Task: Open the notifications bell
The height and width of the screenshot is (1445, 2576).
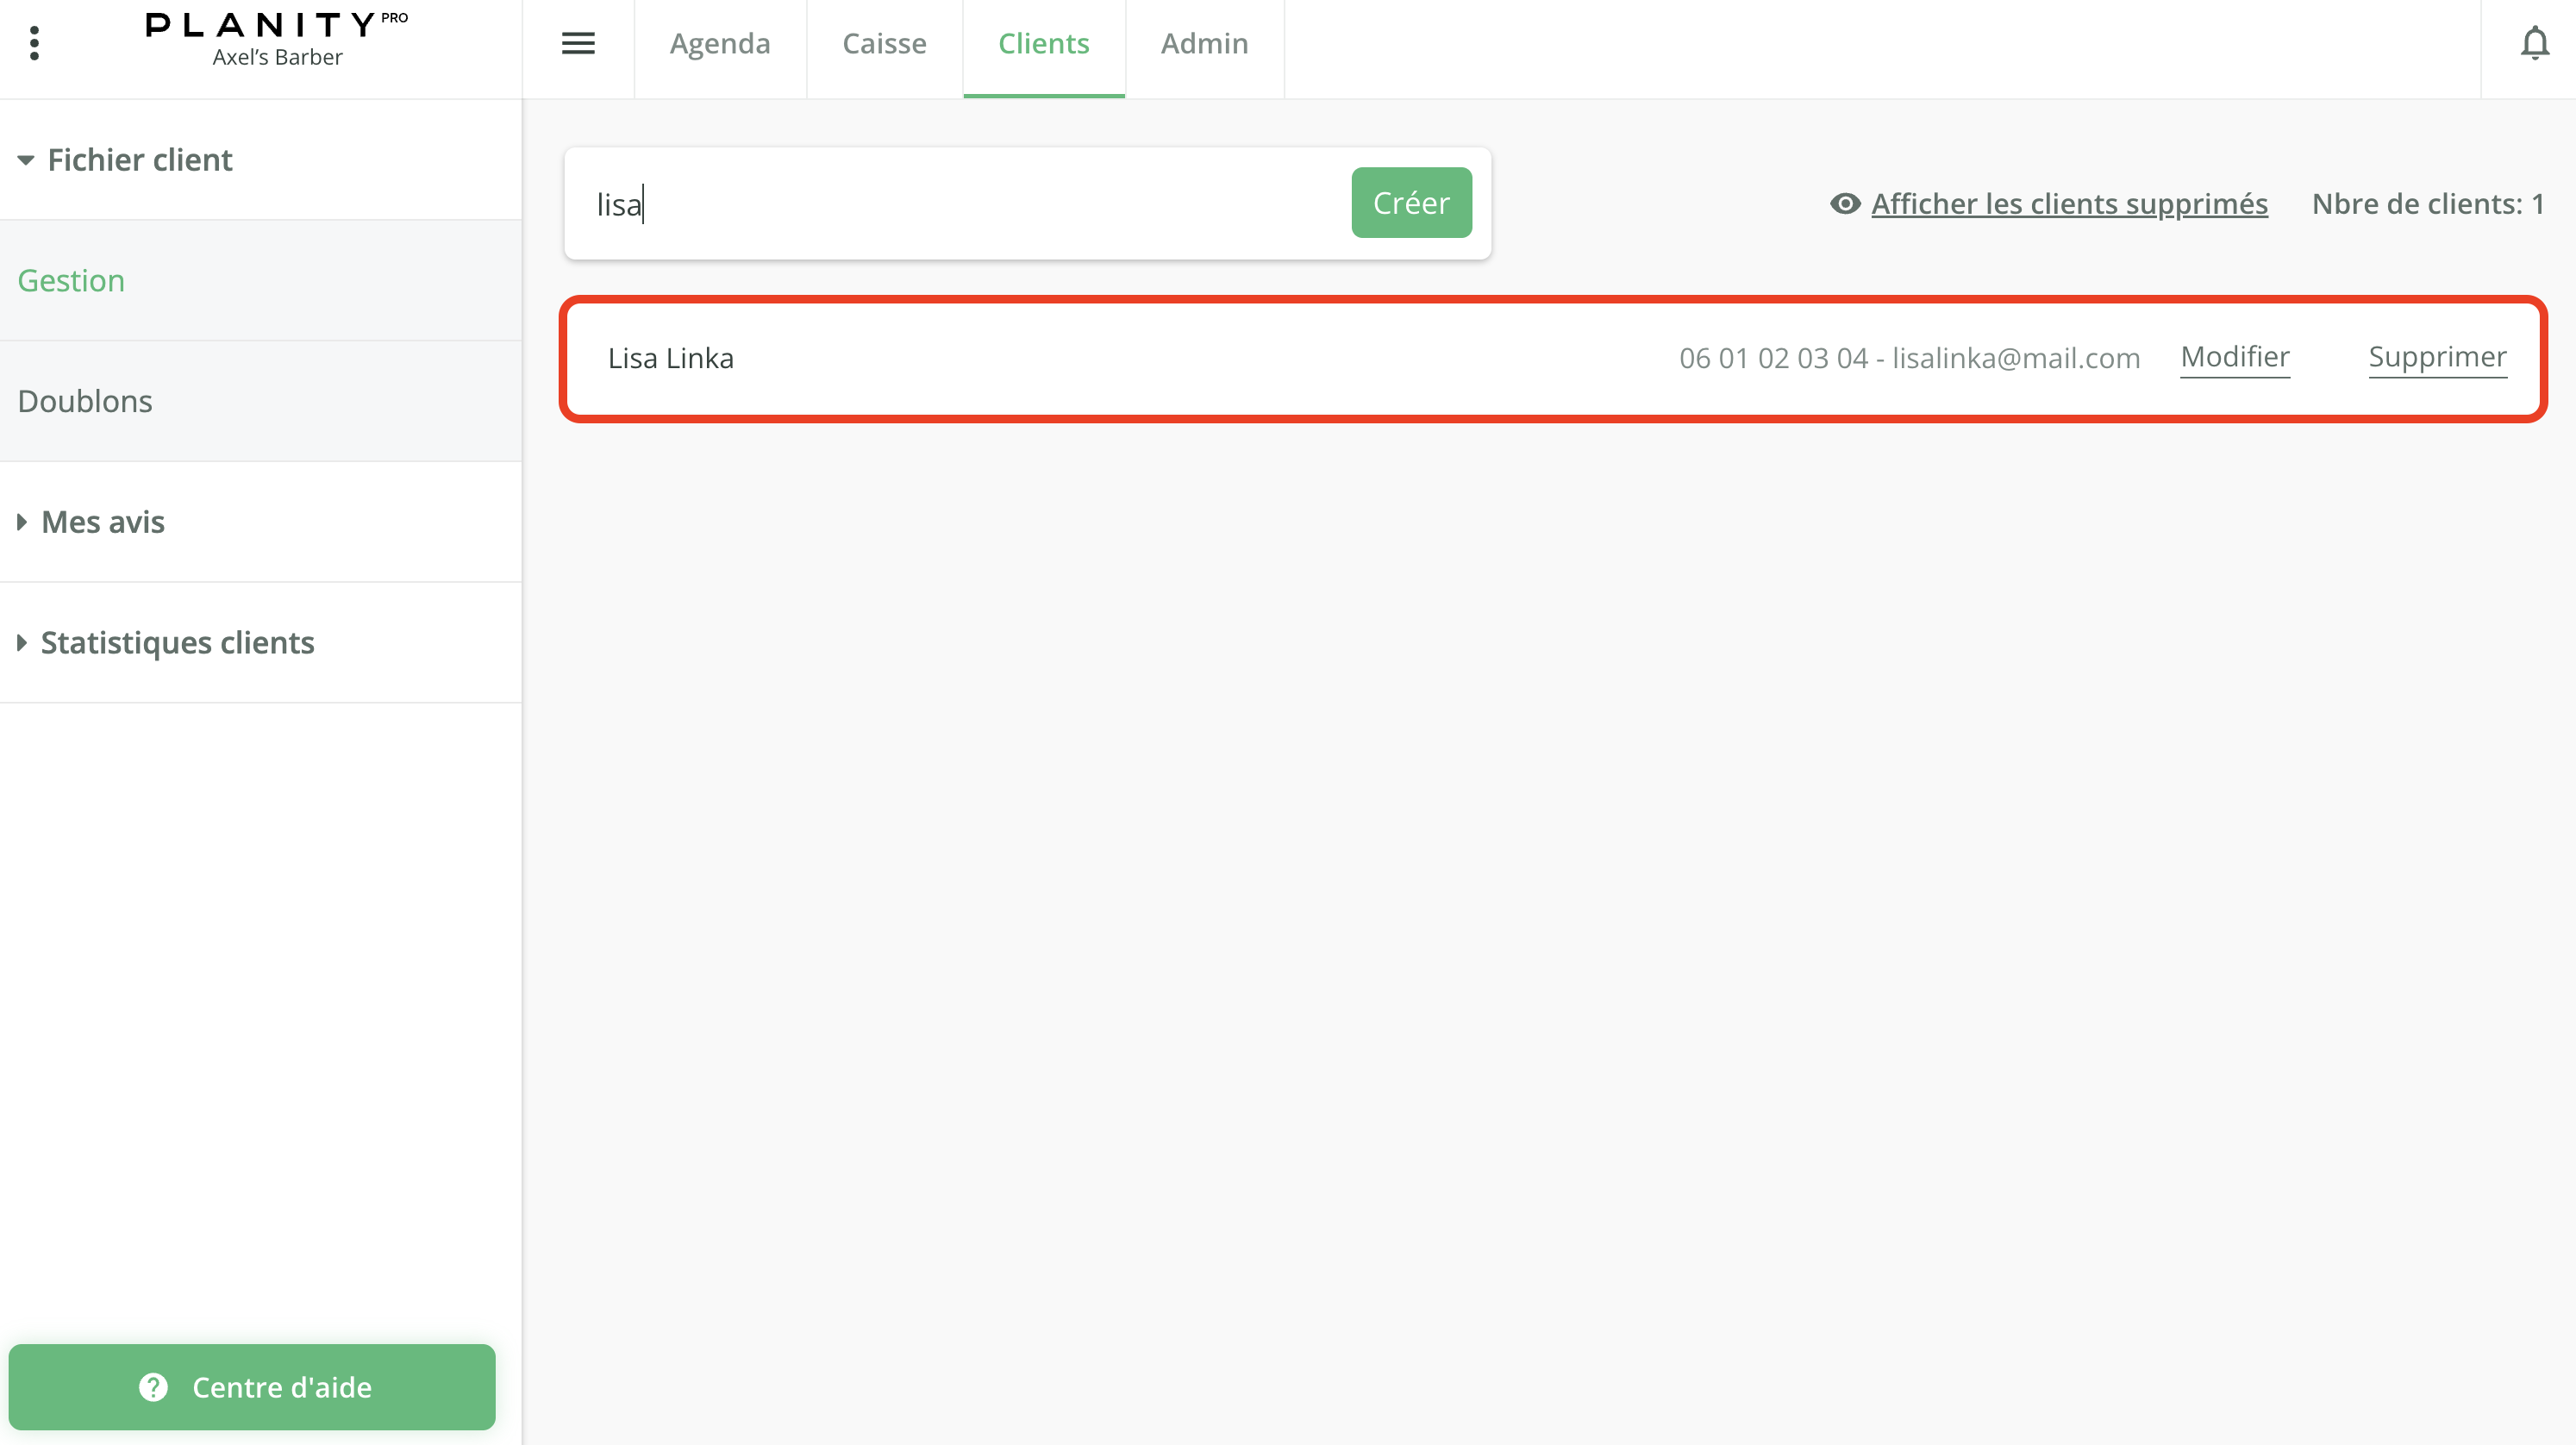Action: pos(2534,43)
